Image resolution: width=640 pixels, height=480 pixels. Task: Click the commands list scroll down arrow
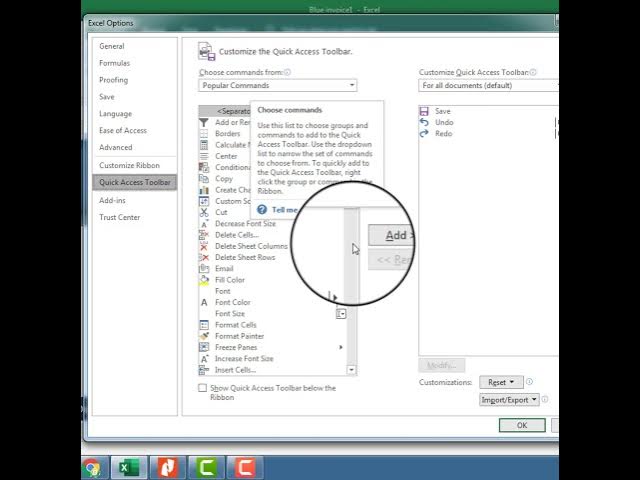pyautogui.click(x=351, y=370)
